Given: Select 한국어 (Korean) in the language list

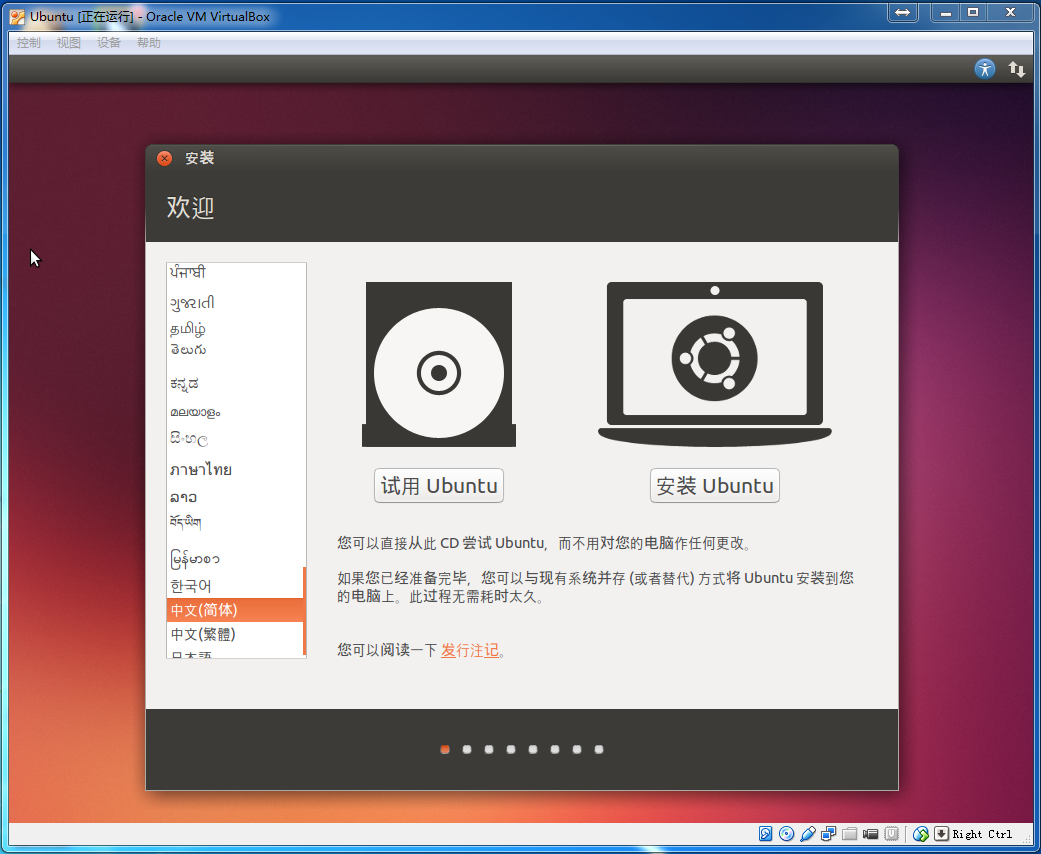Looking at the screenshot, I should [x=235, y=586].
